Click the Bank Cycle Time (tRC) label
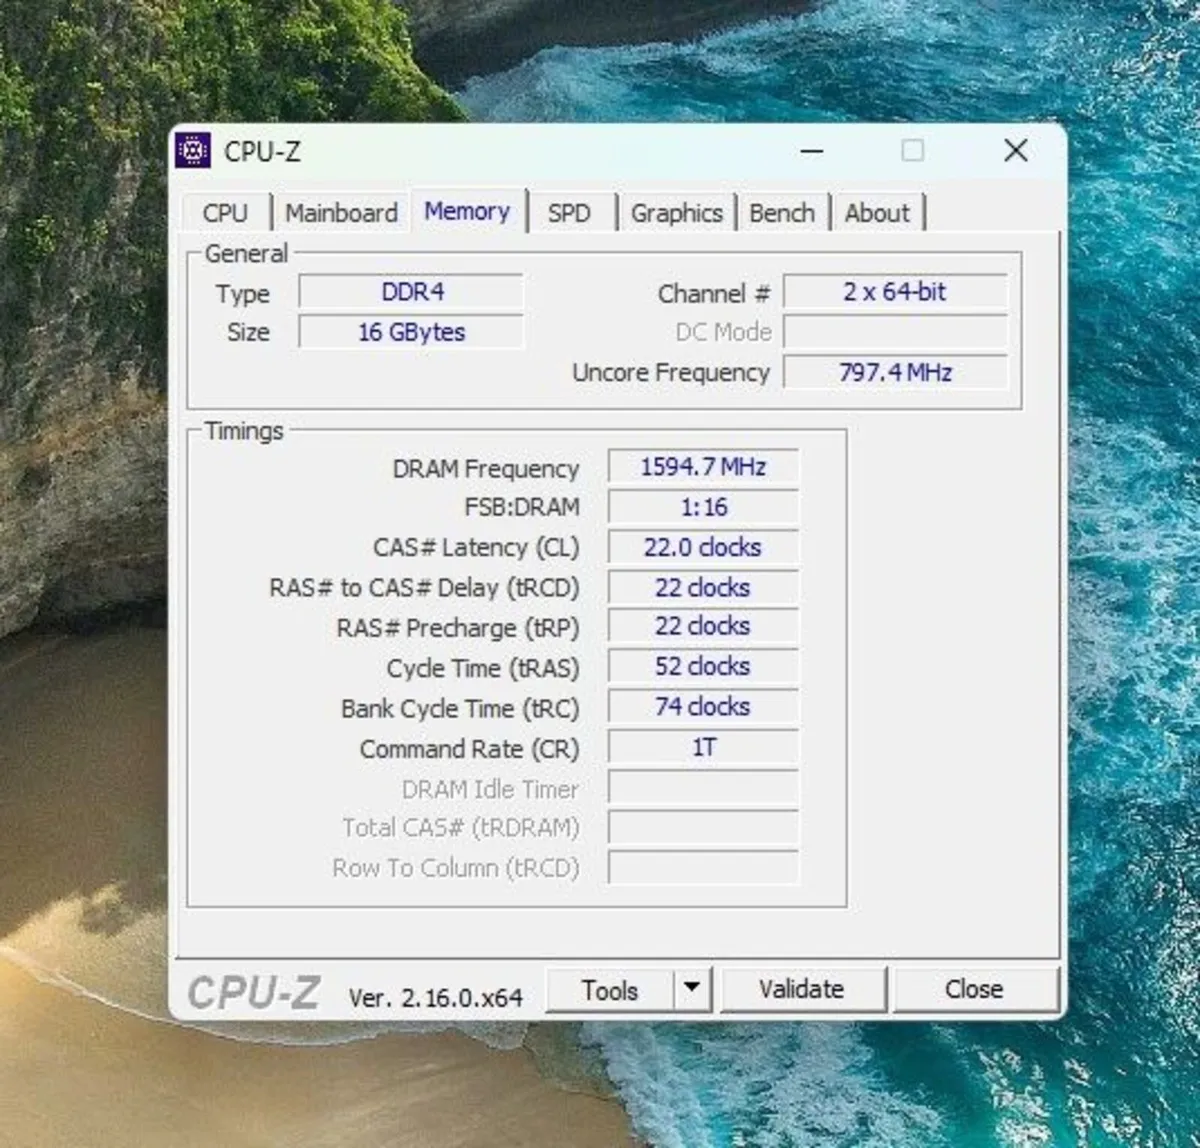The width and height of the screenshot is (1200, 1148). tap(460, 709)
